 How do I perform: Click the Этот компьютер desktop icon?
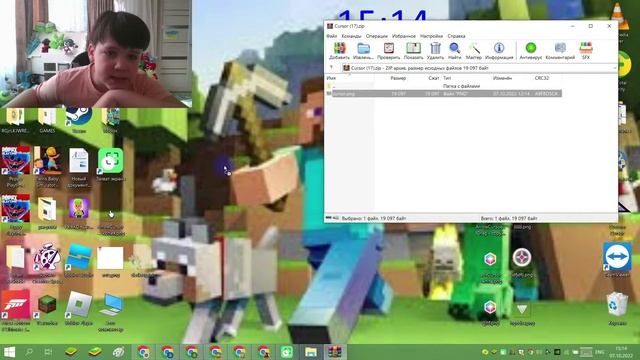[x=111, y=311]
